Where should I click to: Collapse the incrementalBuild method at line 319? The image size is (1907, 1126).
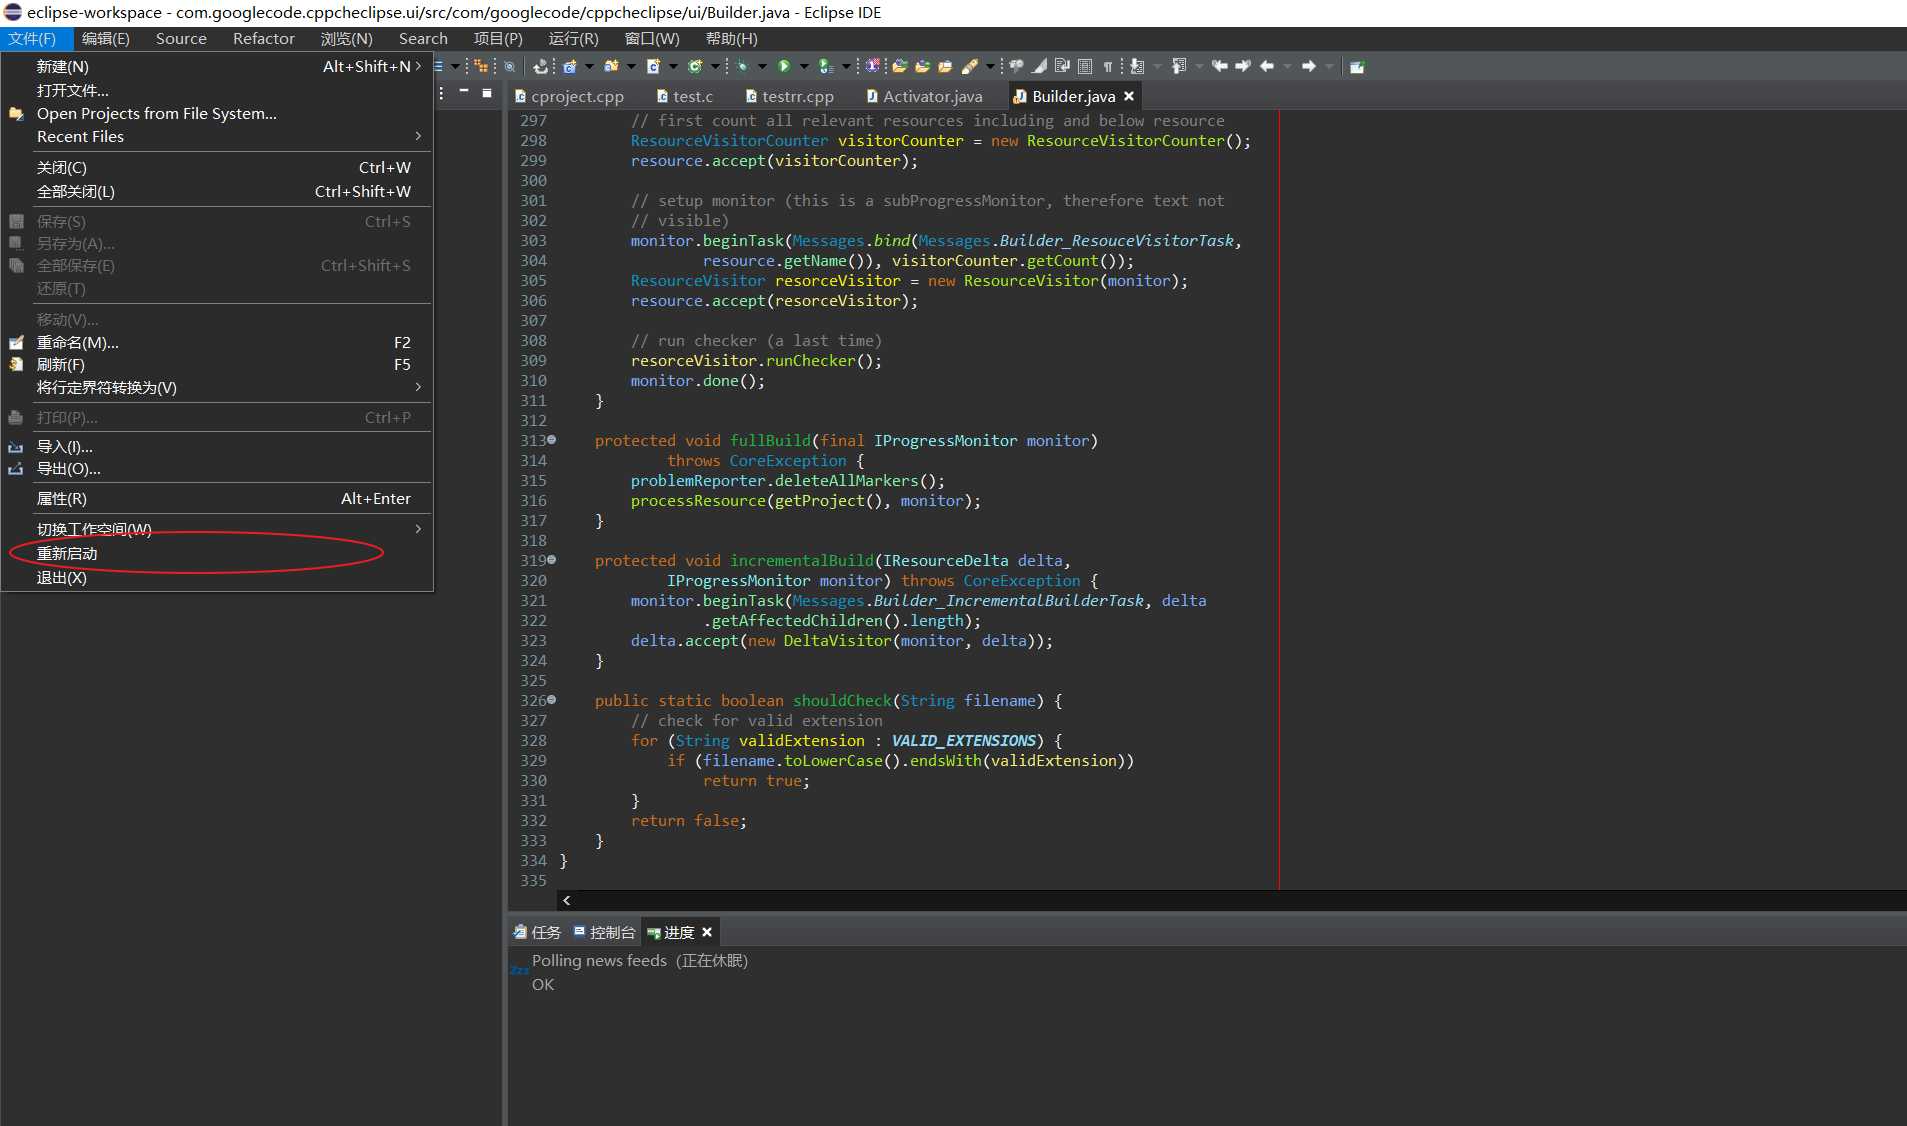click(551, 560)
